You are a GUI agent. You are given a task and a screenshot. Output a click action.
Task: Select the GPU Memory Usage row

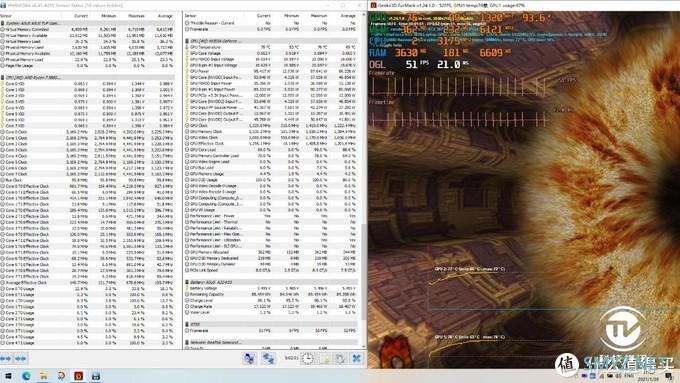coord(271,173)
